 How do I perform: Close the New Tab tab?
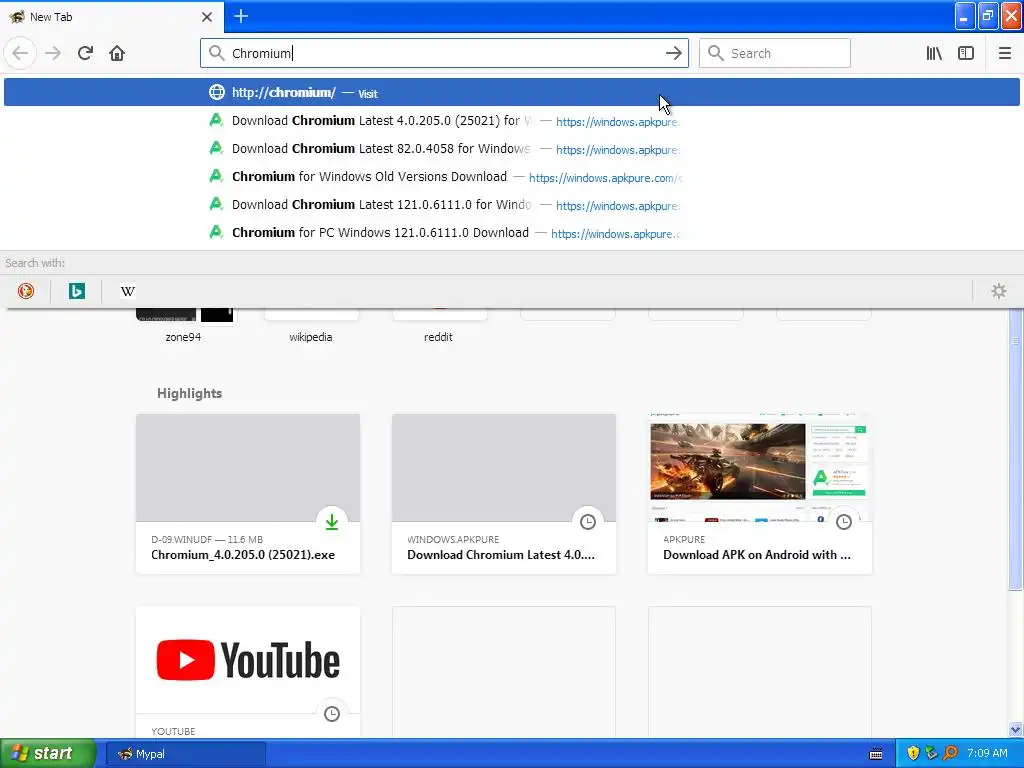click(x=207, y=17)
